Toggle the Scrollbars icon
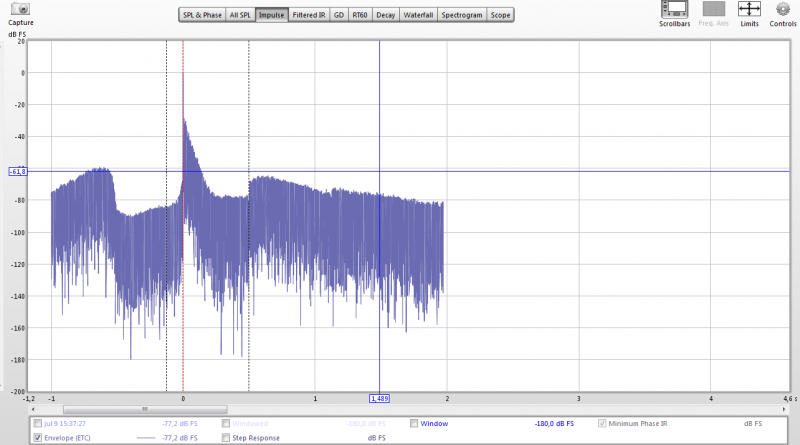800x445 pixels. pos(674,9)
